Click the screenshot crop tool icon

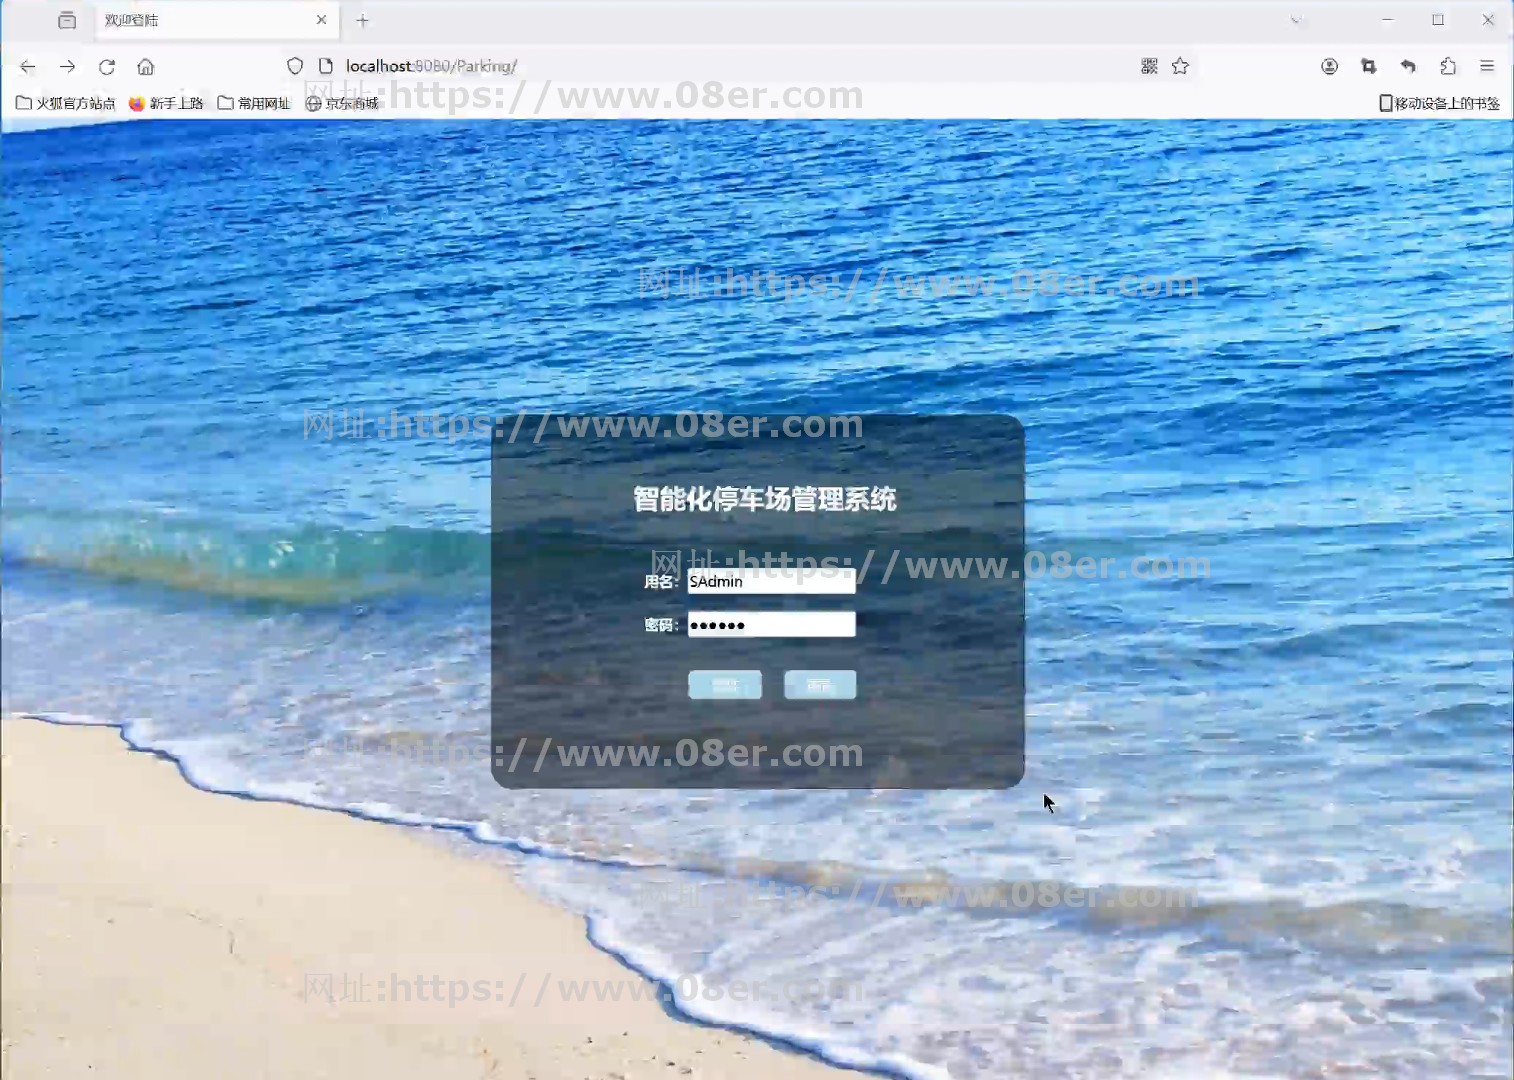click(x=1368, y=66)
